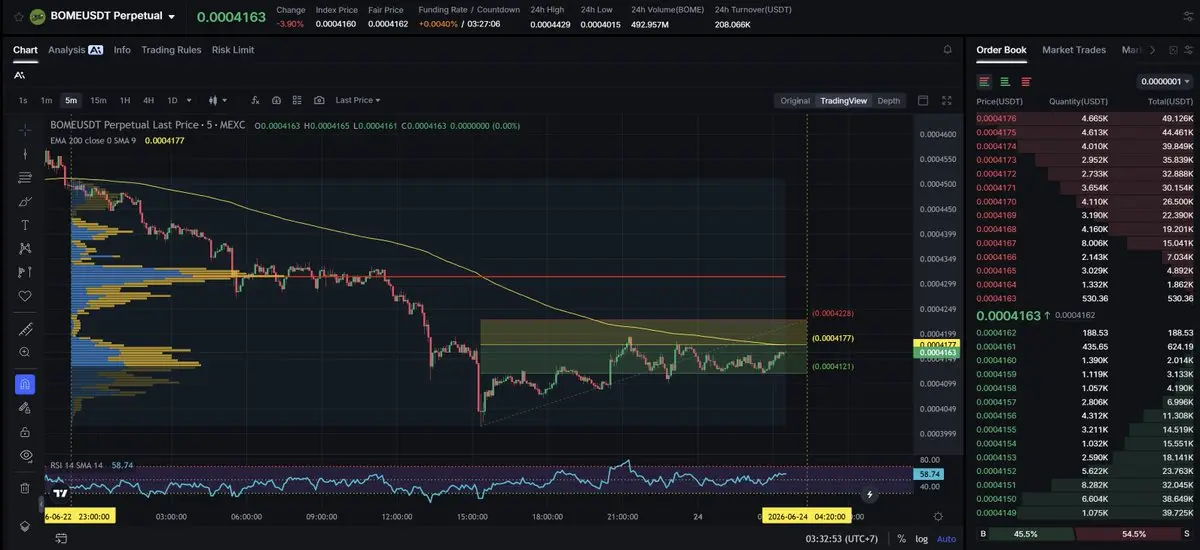Select the Market Trades tab
1200x550 pixels.
[1074, 49]
